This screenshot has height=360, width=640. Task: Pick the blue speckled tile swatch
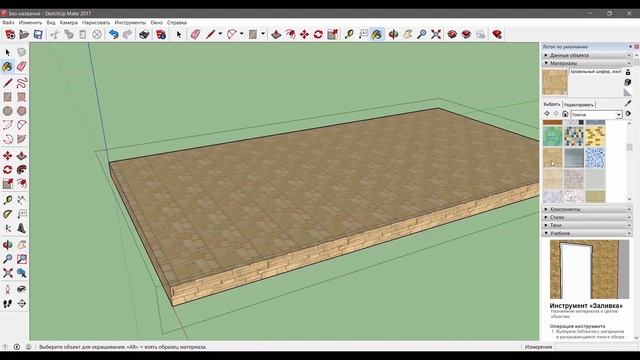pyautogui.click(x=595, y=158)
